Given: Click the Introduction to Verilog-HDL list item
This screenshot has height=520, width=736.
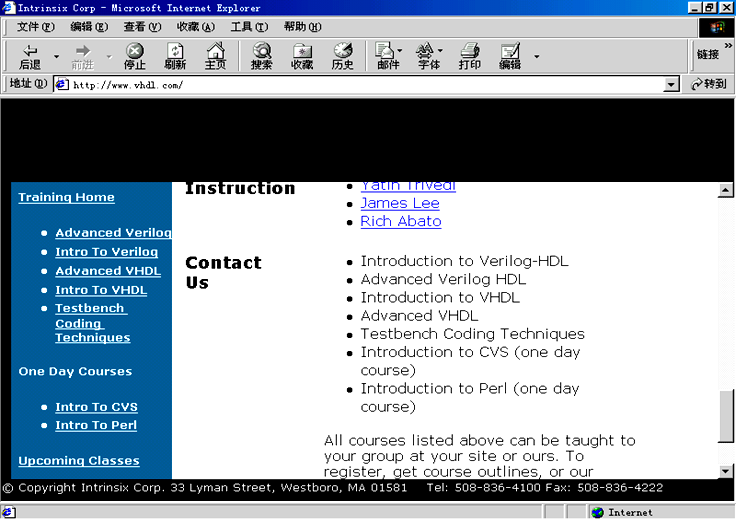Looking at the screenshot, I should (464, 261).
